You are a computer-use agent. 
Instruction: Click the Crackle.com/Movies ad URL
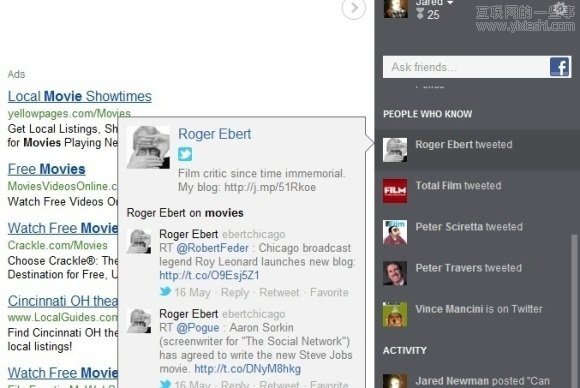coord(58,245)
